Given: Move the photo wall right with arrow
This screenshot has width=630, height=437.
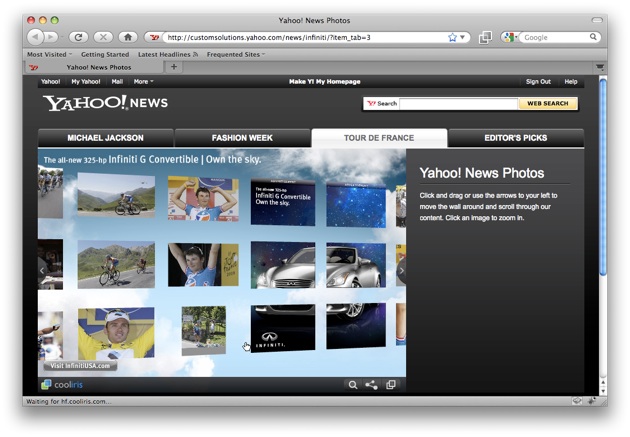Looking at the screenshot, I should coord(401,271).
